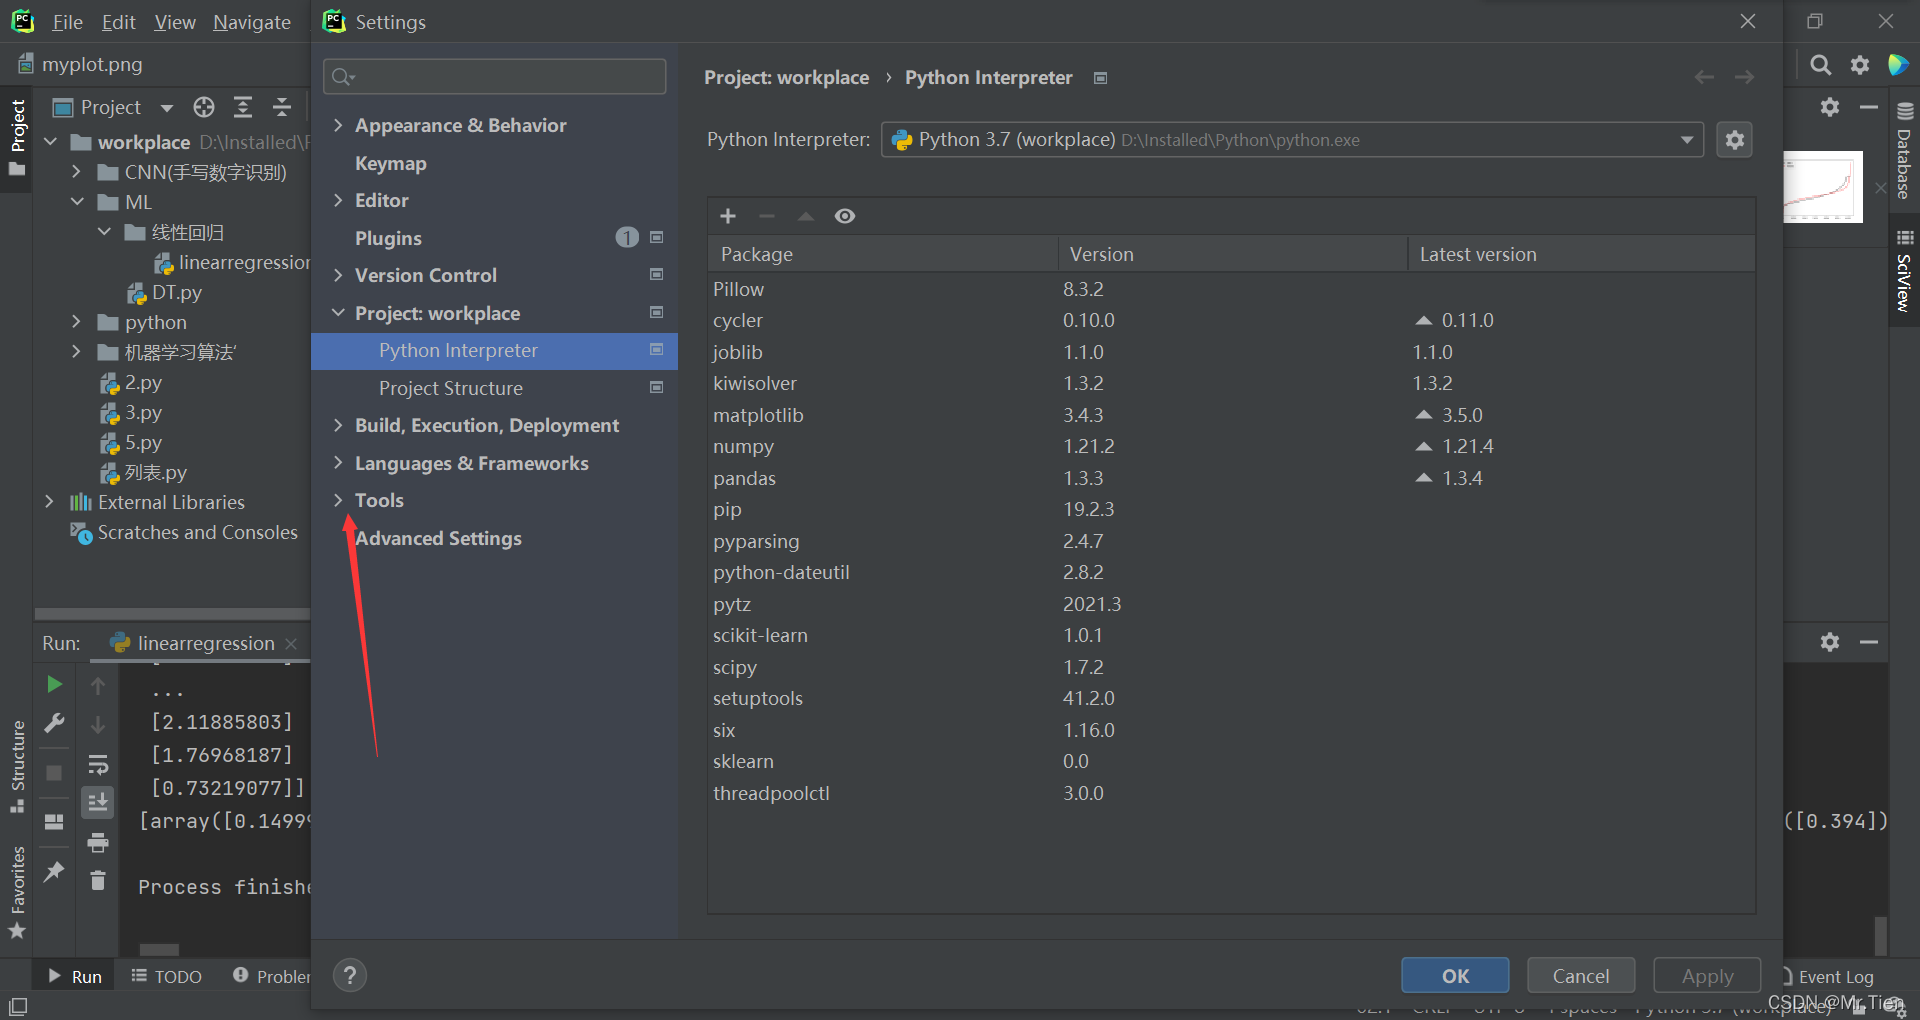
Task: Open interpreter gear settings button
Action: click(x=1735, y=140)
